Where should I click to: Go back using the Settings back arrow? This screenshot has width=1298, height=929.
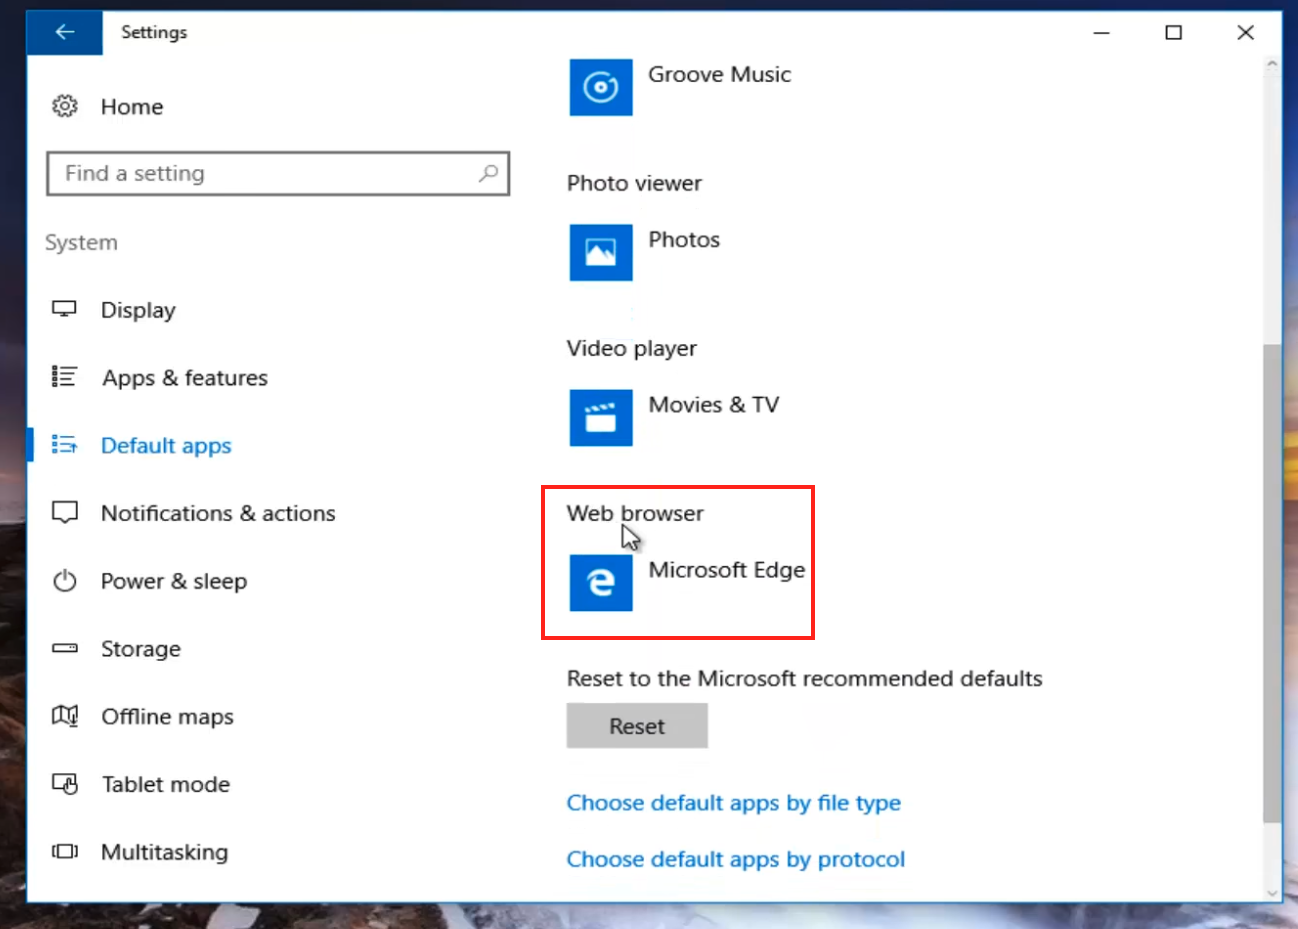(65, 32)
